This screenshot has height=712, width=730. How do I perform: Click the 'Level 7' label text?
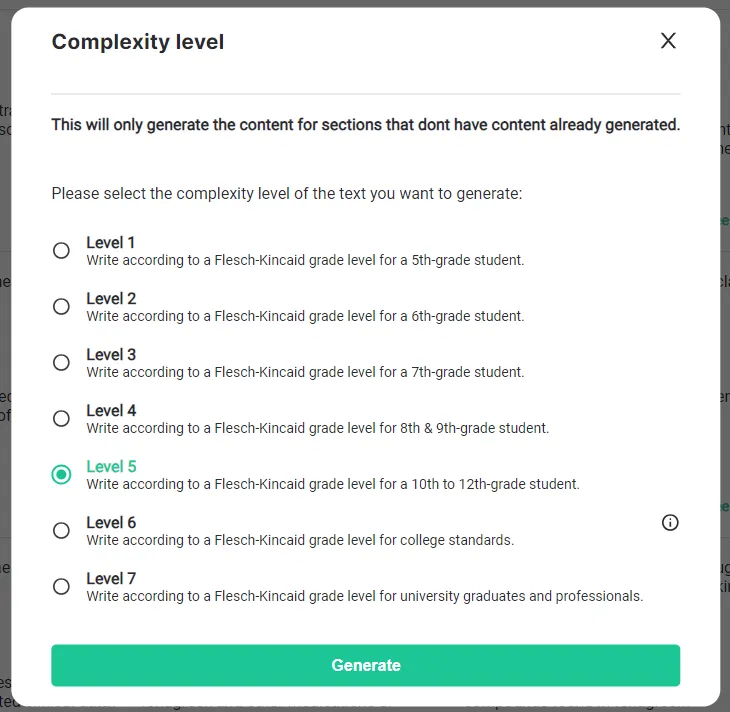coord(111,578)
